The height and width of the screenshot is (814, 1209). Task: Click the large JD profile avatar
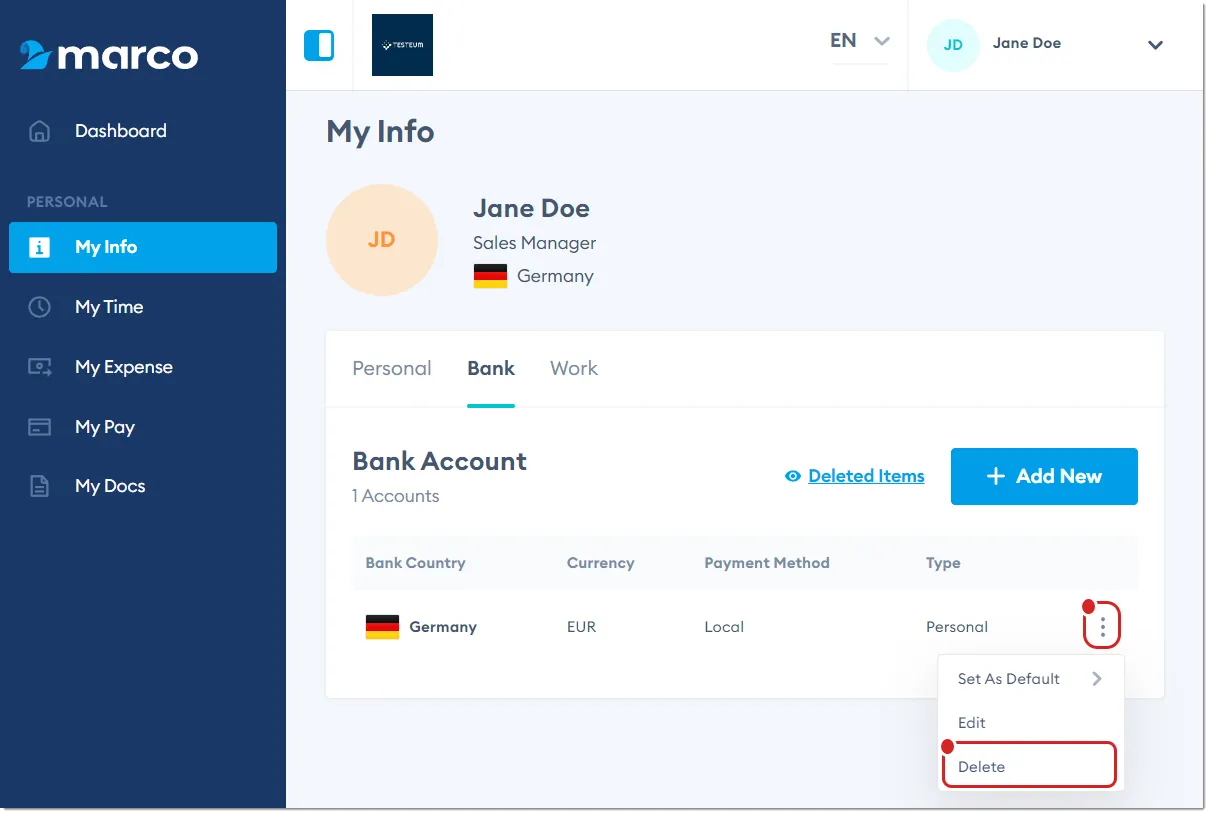(382, 240)
